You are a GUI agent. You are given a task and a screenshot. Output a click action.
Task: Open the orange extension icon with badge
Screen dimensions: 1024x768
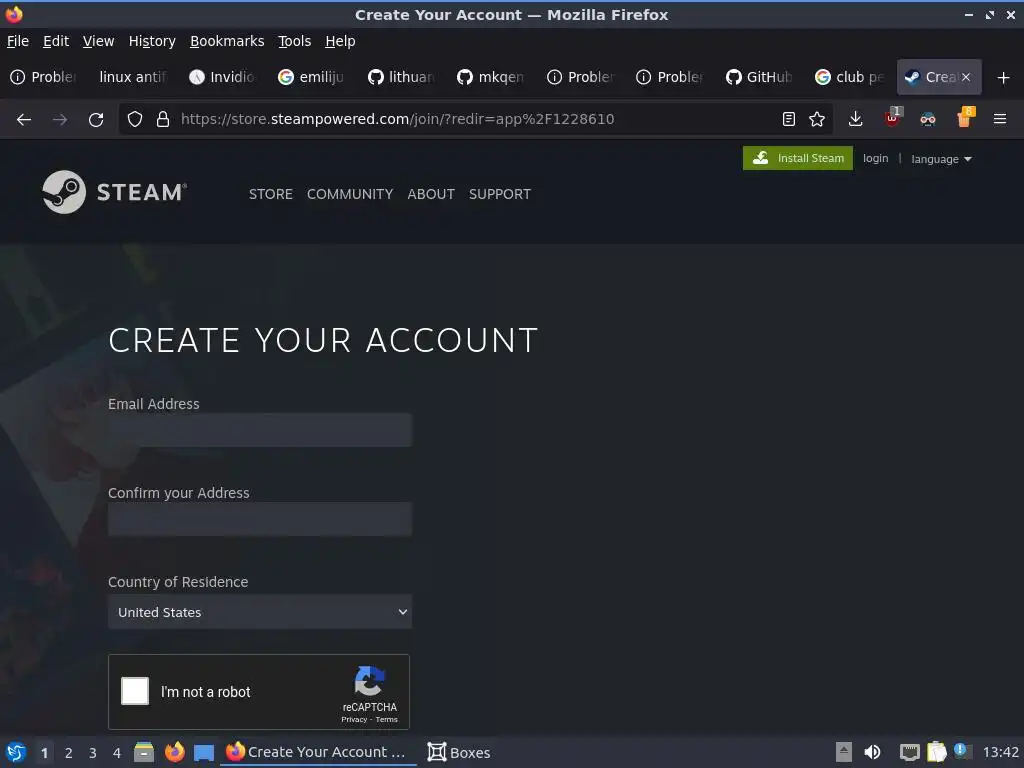[x=965, y=118]
